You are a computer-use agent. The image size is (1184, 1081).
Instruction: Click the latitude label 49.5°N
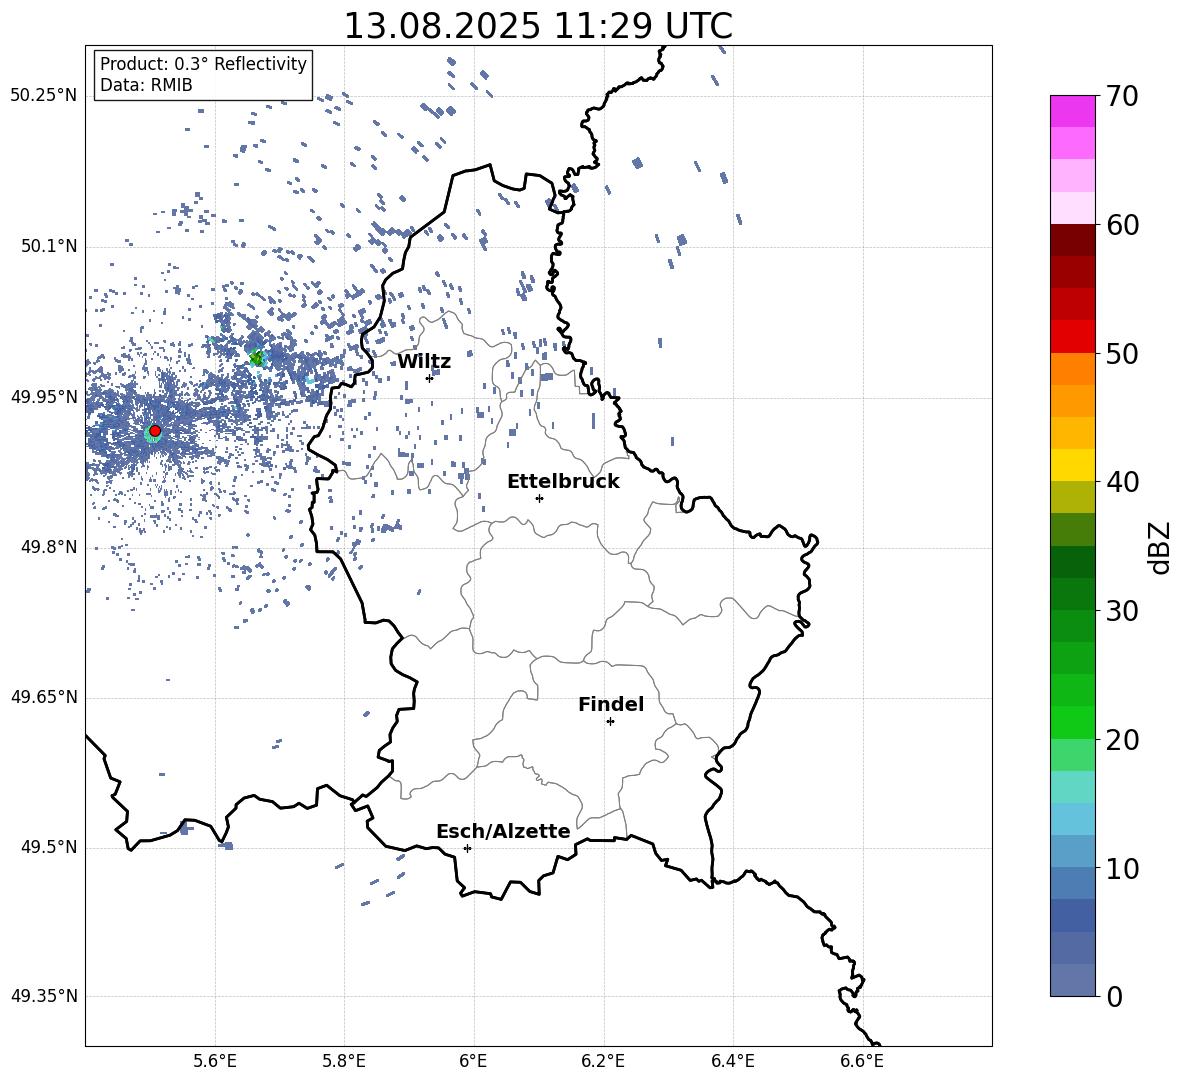[x=49, y=847]
